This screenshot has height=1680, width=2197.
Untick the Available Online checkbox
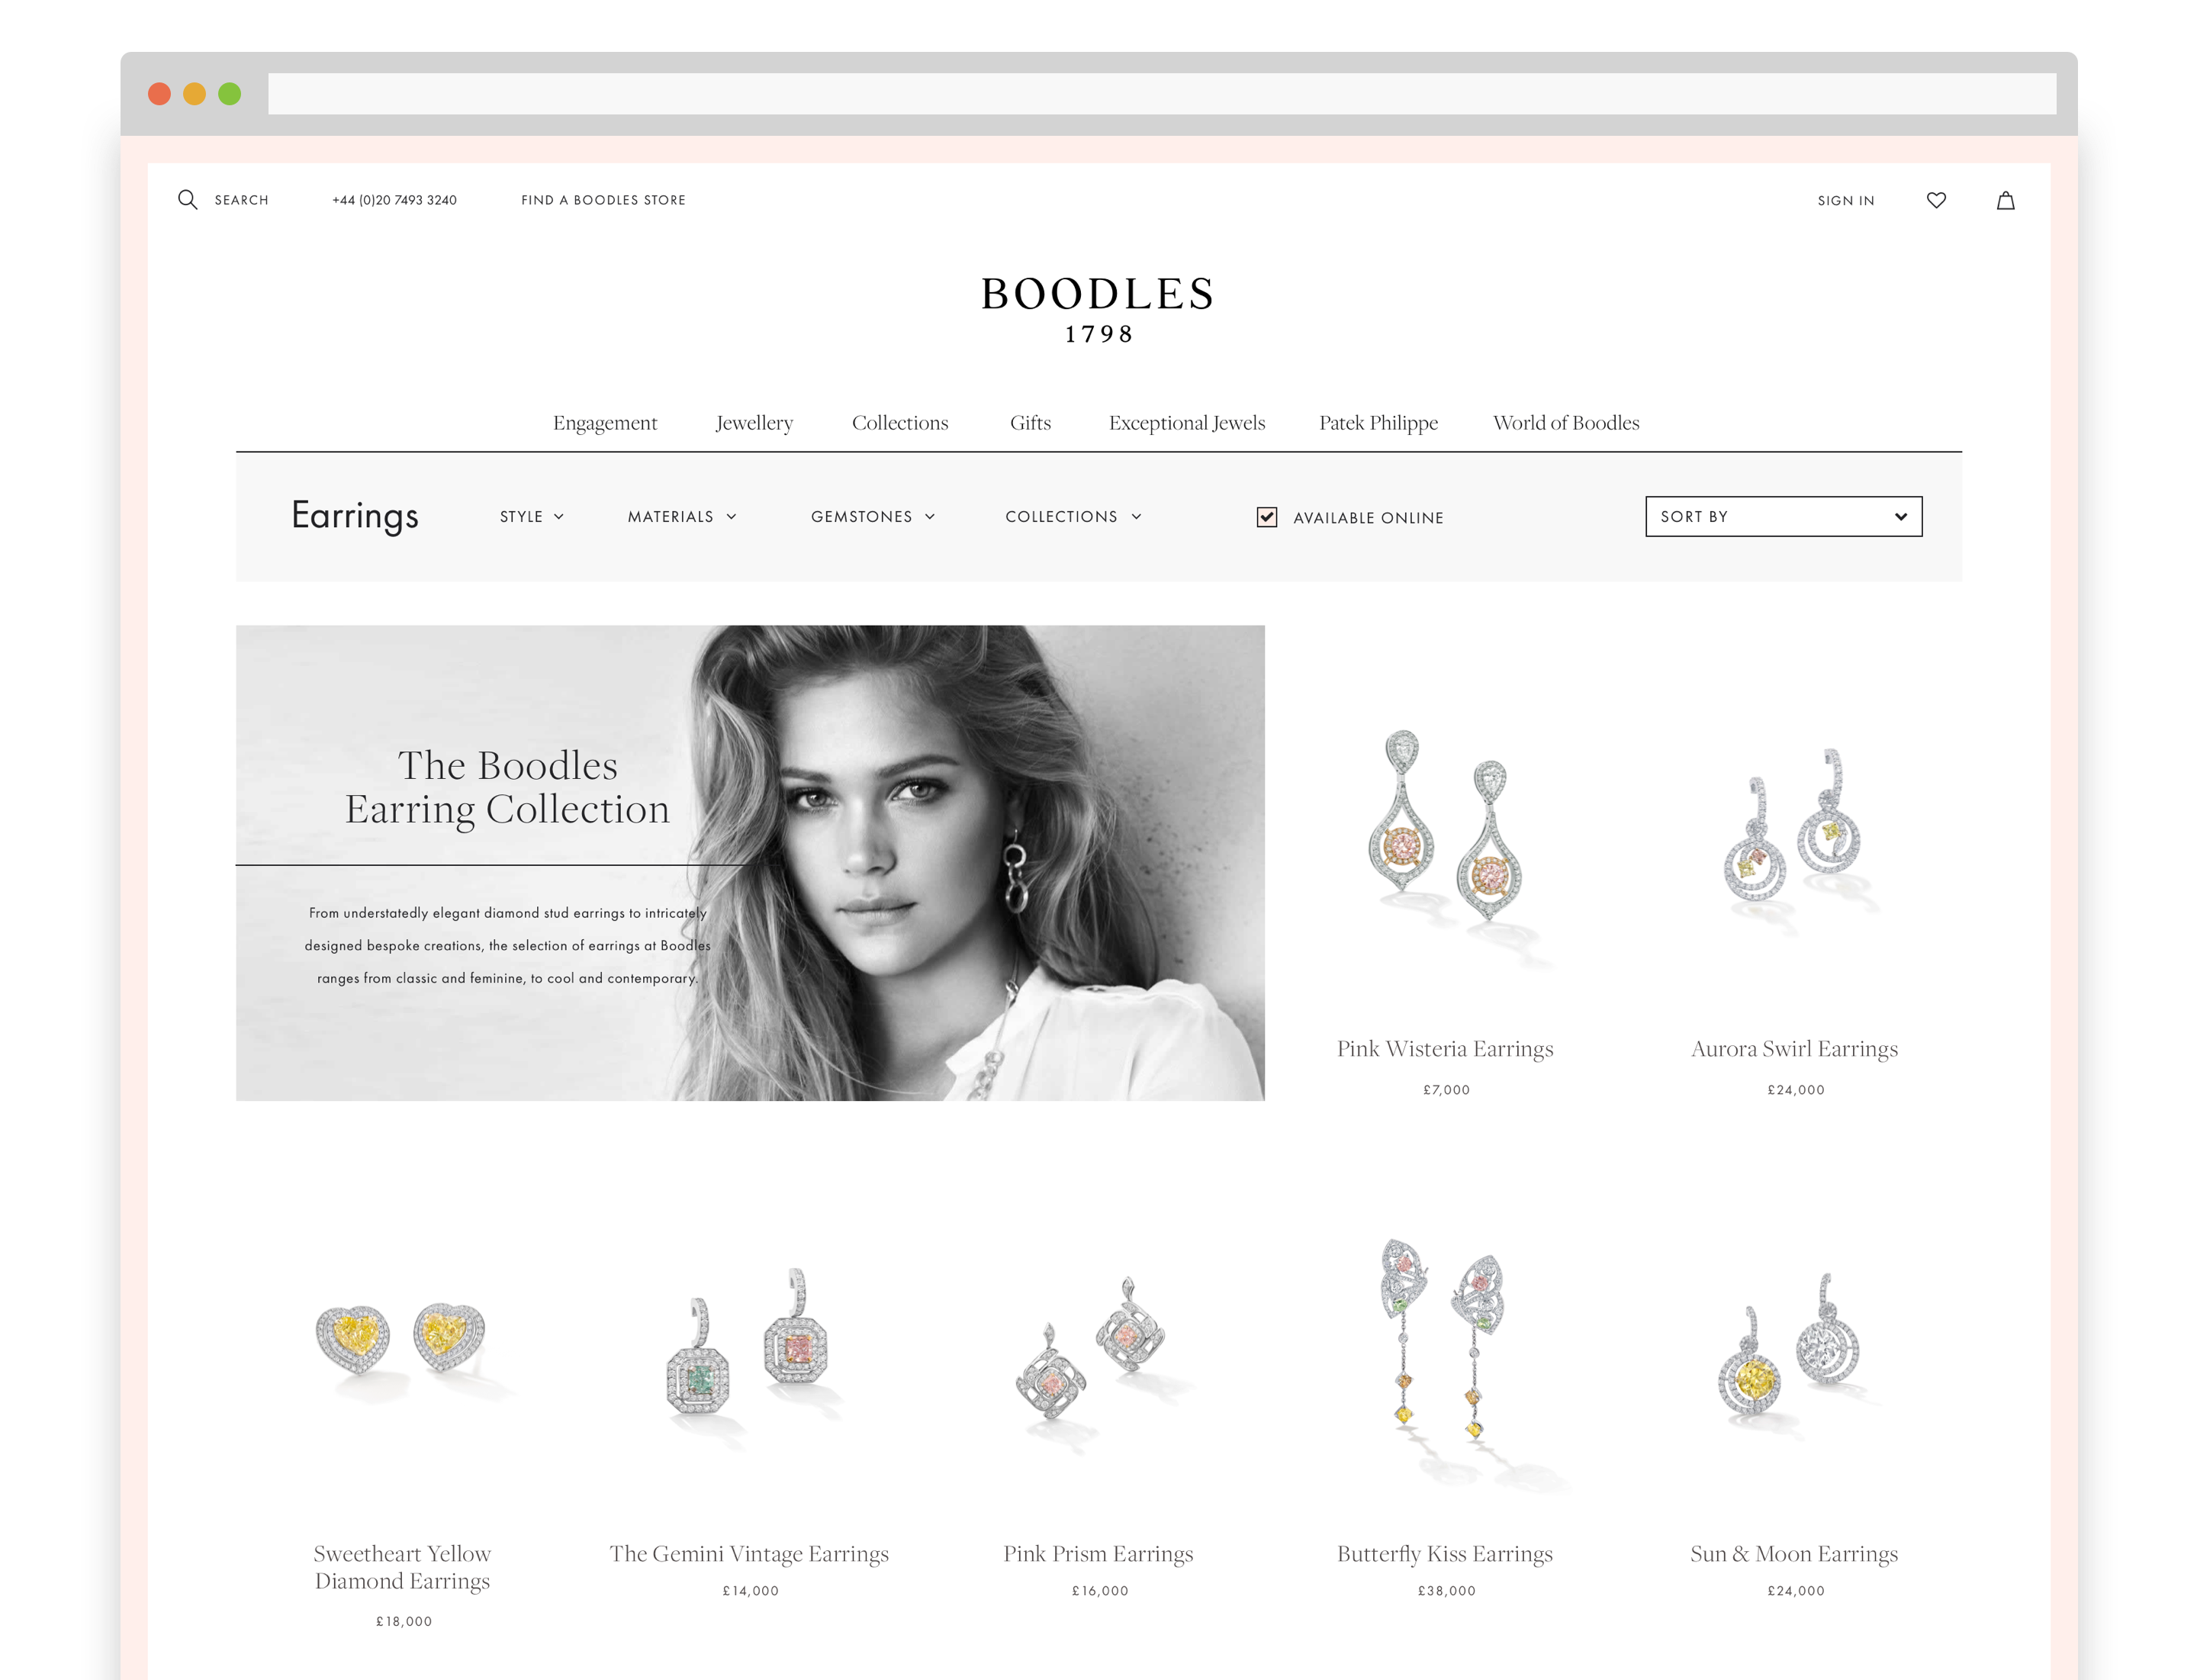pyautogui.click(x=1266, y=516)
